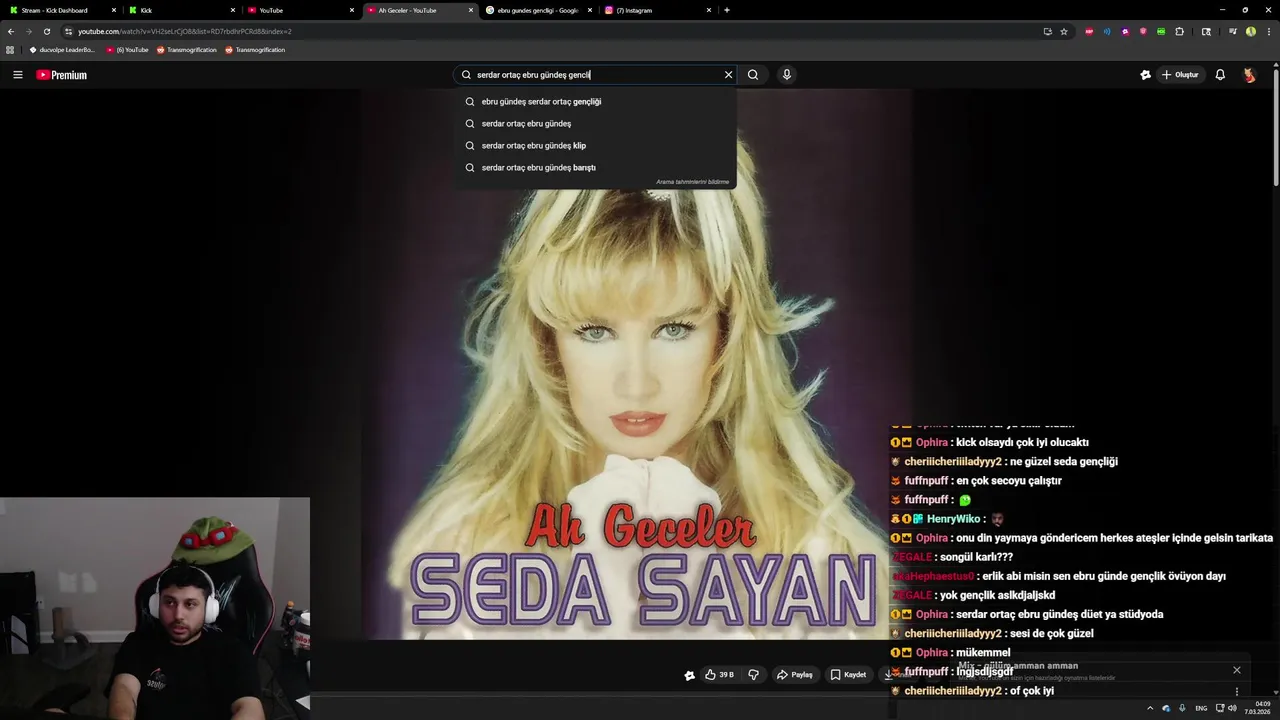Pick suggestion "serdar ortaç ebru gündeş barıştı"

pyautogui.click(x=596, y=167)
